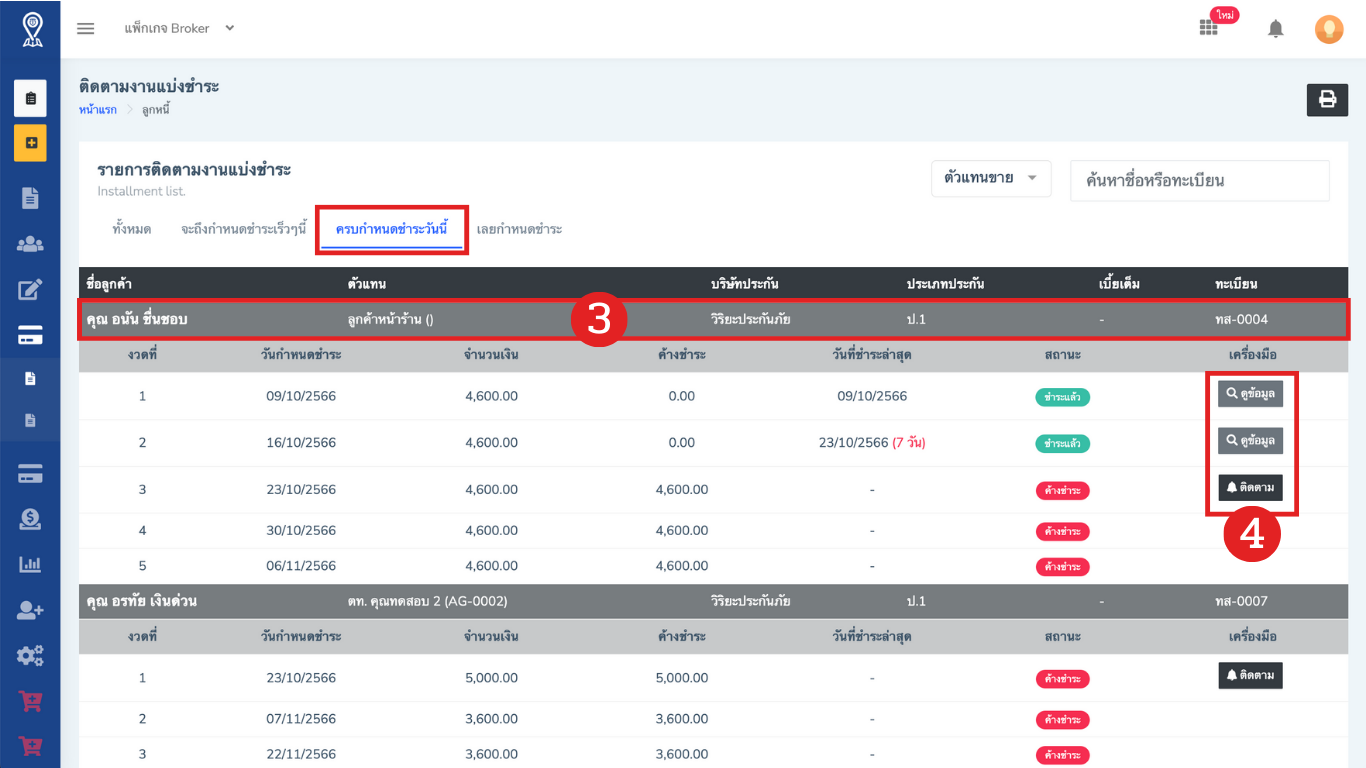Switch to the ทั้งหมด tab

click(132, 229)
